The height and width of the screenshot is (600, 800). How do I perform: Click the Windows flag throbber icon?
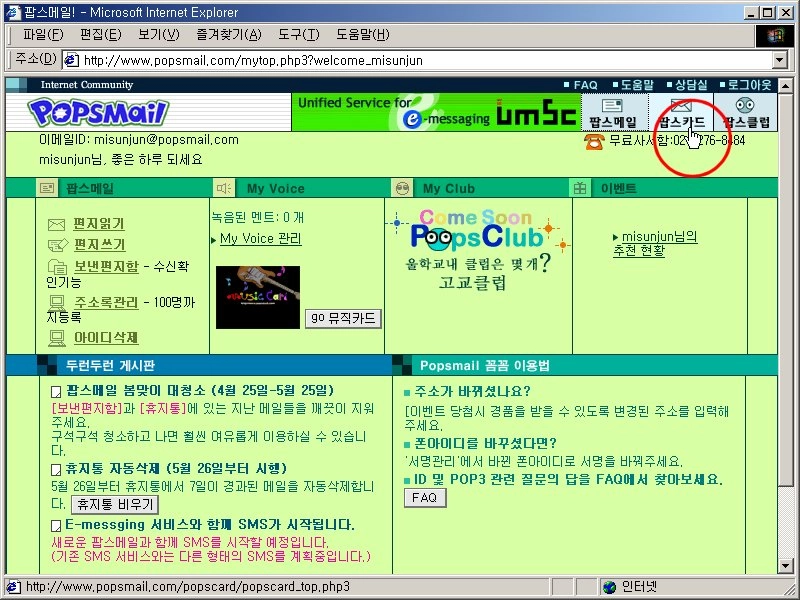point(773,35)
